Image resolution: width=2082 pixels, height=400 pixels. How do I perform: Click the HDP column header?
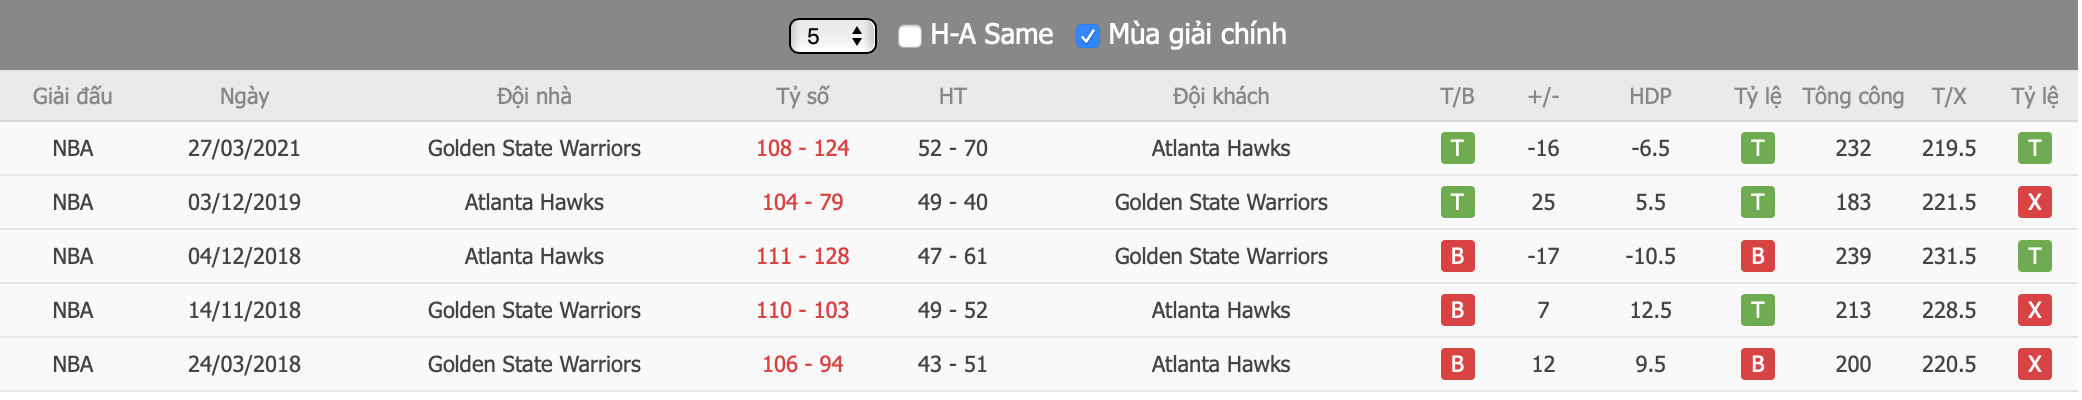pos(1650,96)
